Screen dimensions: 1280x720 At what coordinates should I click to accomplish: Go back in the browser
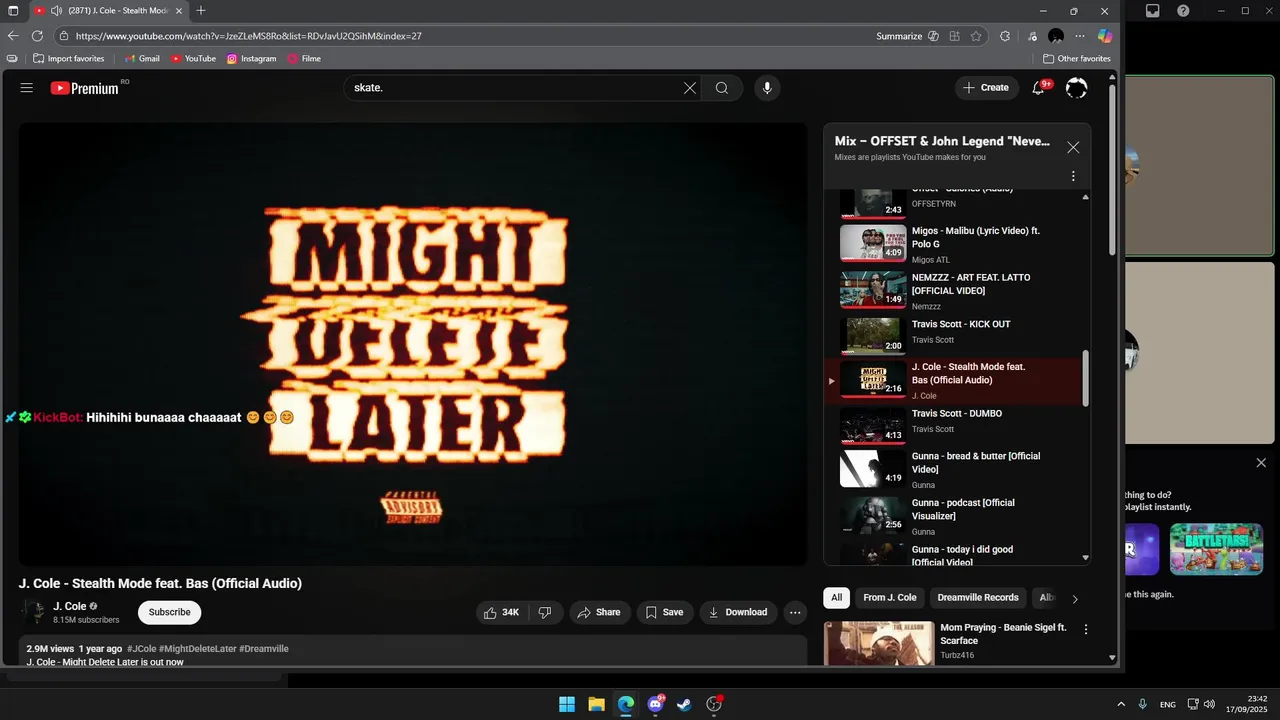13,36
